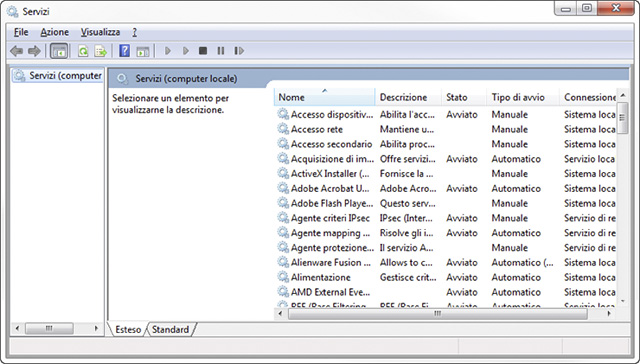This screenshot has height=364, width=640.
Task: Click the Export list toolbar icon
Action: tap(100, 51)
